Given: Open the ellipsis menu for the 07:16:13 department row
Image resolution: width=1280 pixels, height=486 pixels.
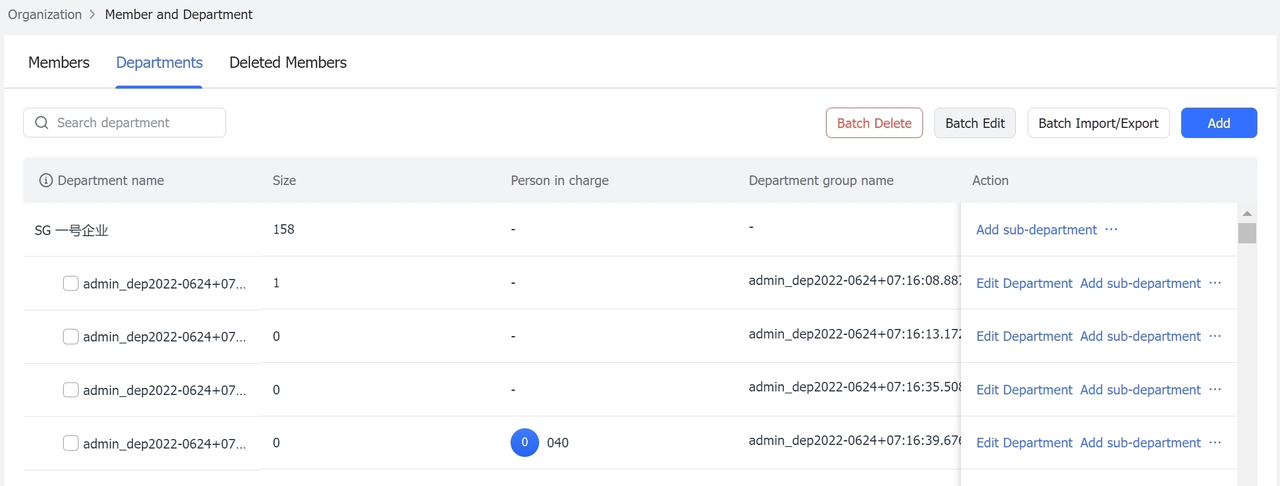Looking at the screenshot, I should pyautogui.click(x=1215, y=336).
